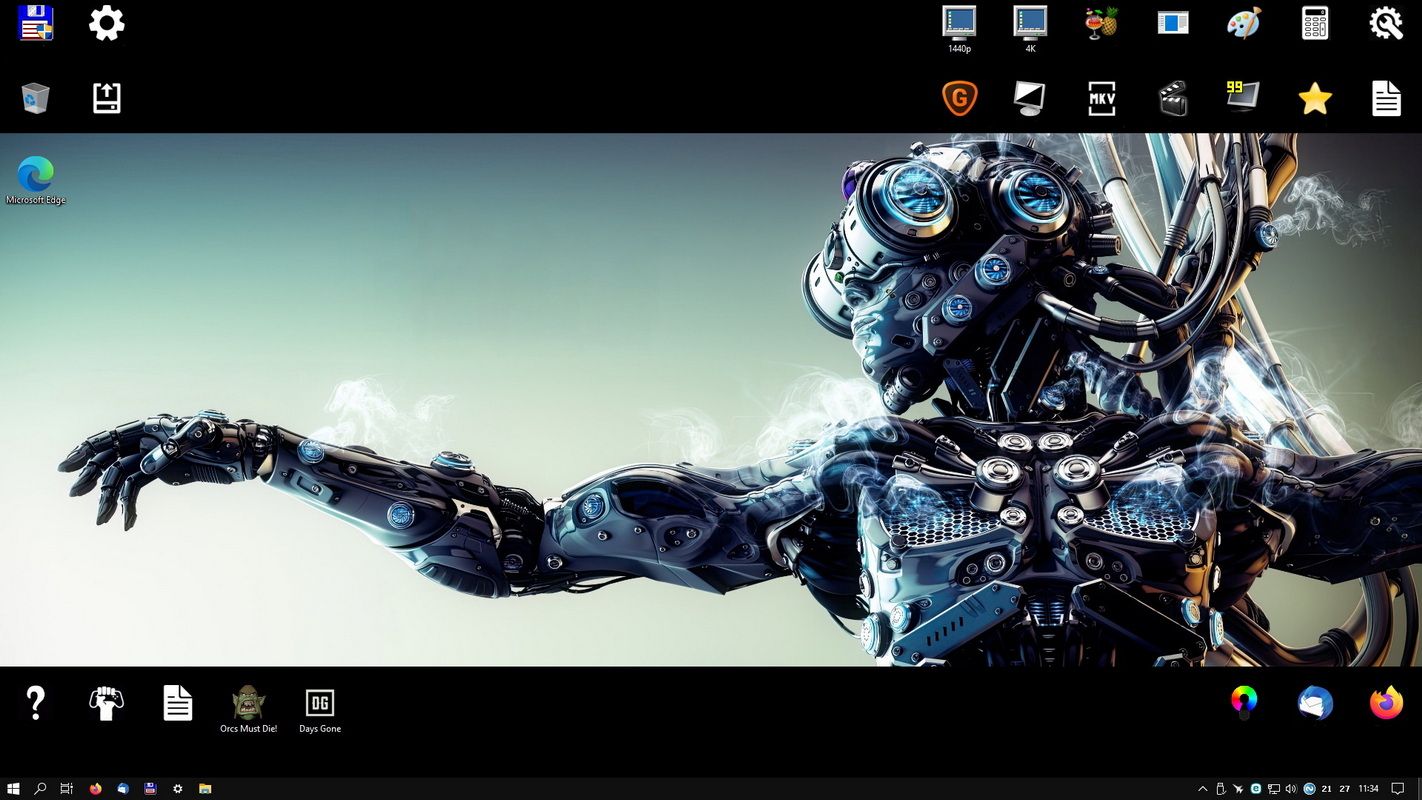Screen dimensions: 1422x800
Task: Open the 4K monitor shortcut
Action: click(x=1030, y=29)
